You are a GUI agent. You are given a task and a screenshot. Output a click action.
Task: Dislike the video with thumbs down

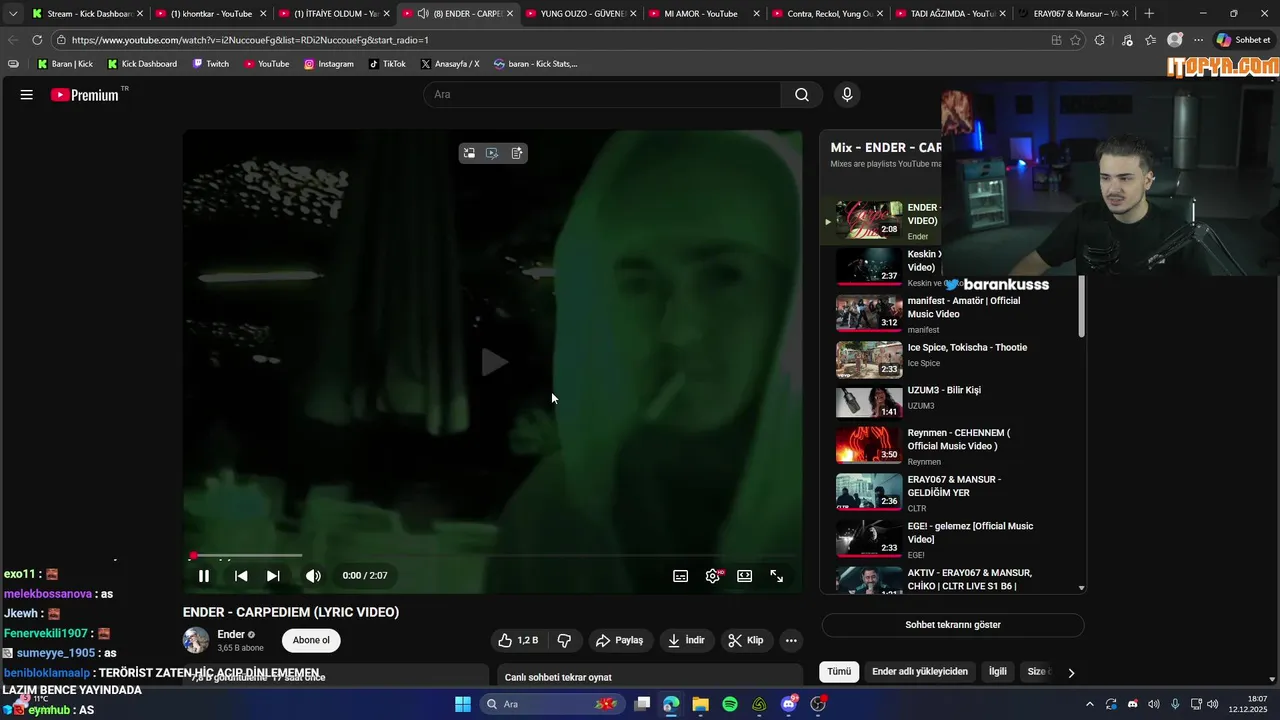coord(564,641)
